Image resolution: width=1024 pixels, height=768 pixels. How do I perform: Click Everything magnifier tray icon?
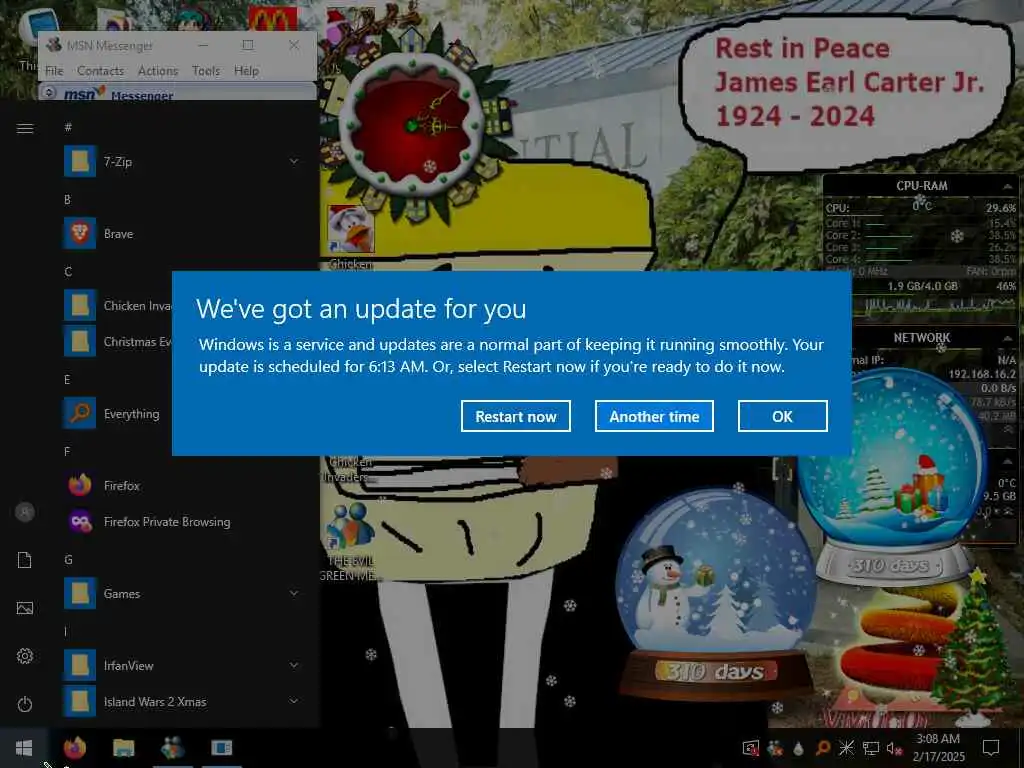pos(823,748)
